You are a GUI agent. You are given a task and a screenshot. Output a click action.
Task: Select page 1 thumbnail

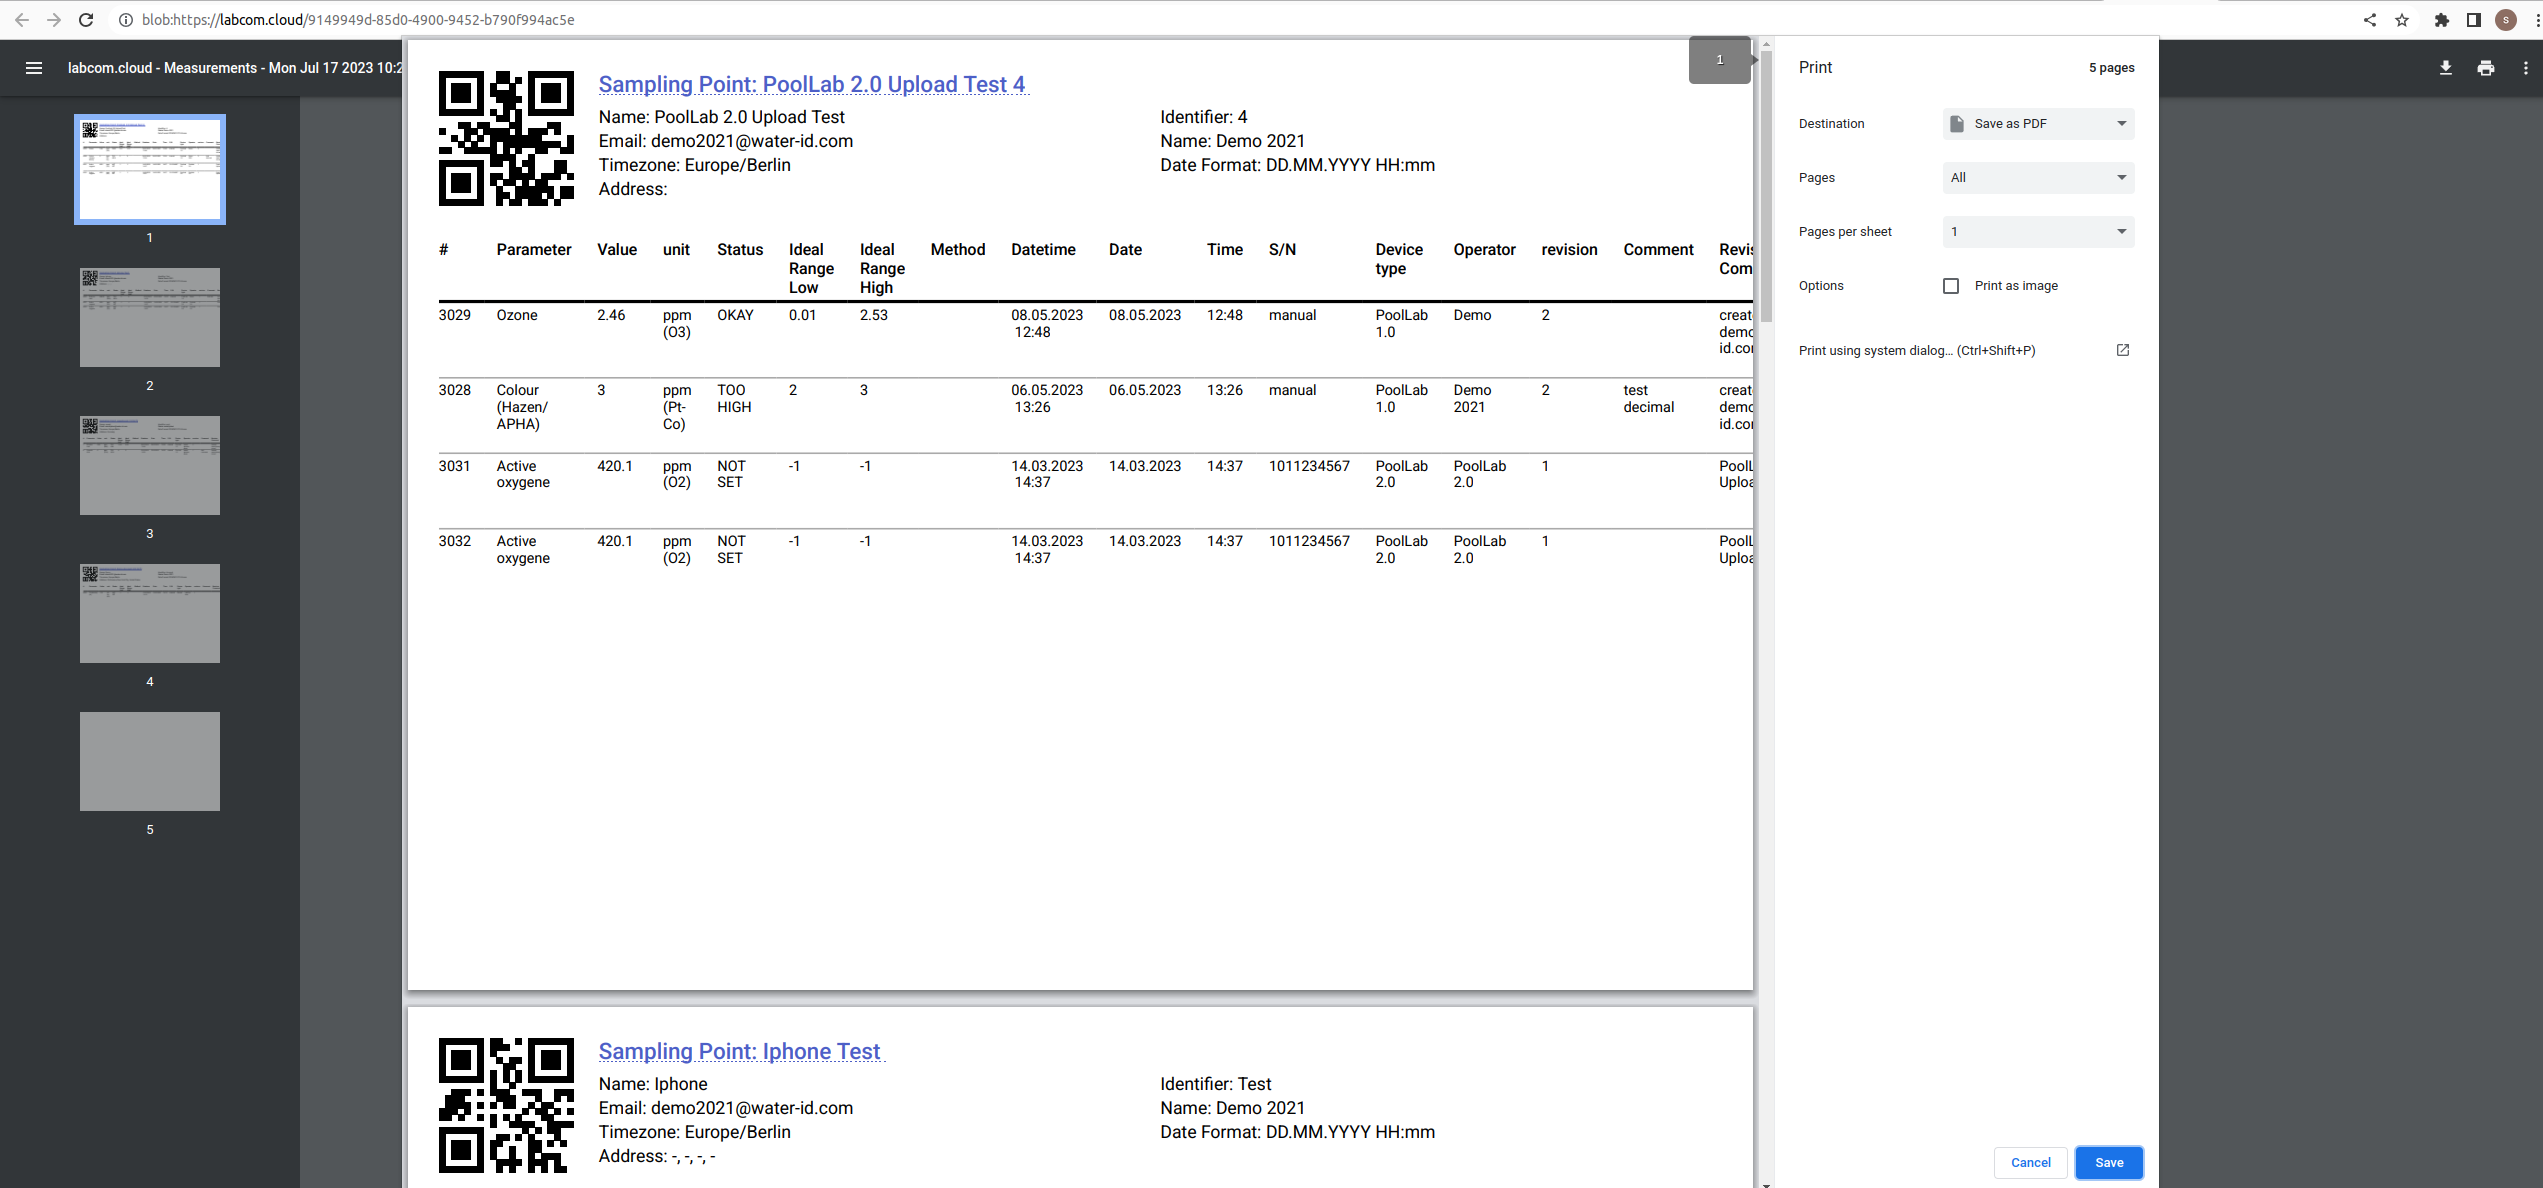point(150,169)
